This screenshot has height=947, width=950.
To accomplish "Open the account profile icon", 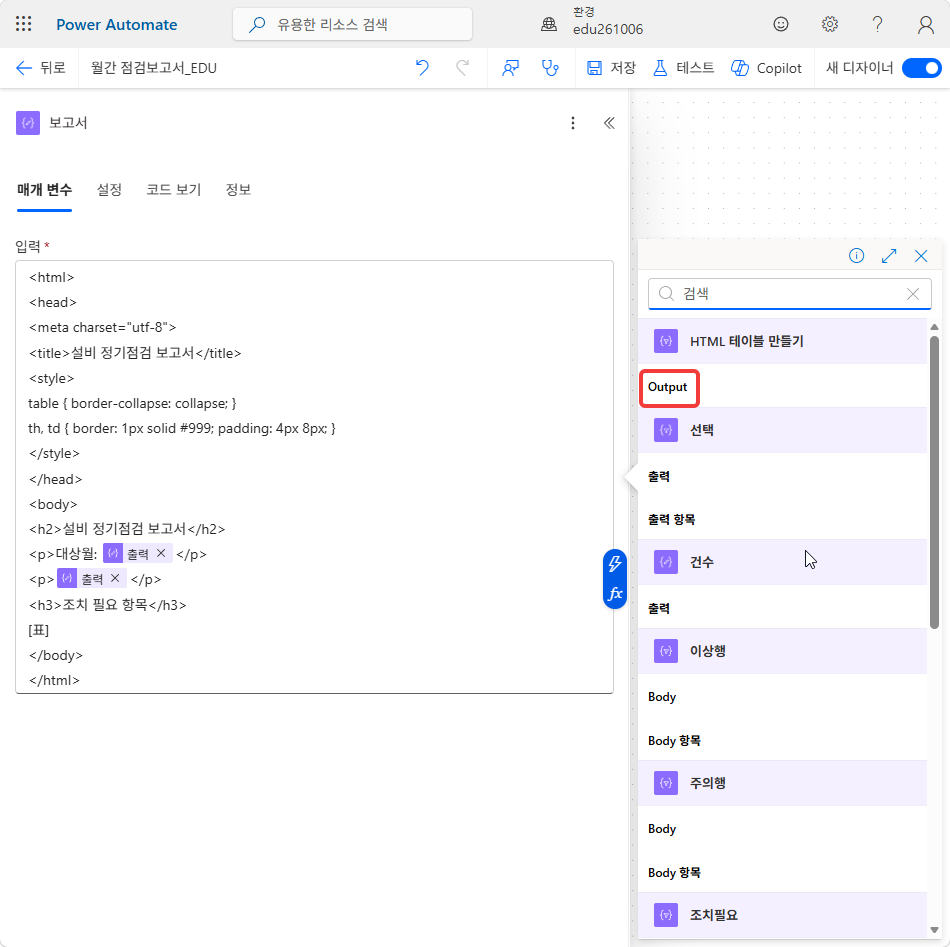I will pyautogui.click(x=925, y=24).
